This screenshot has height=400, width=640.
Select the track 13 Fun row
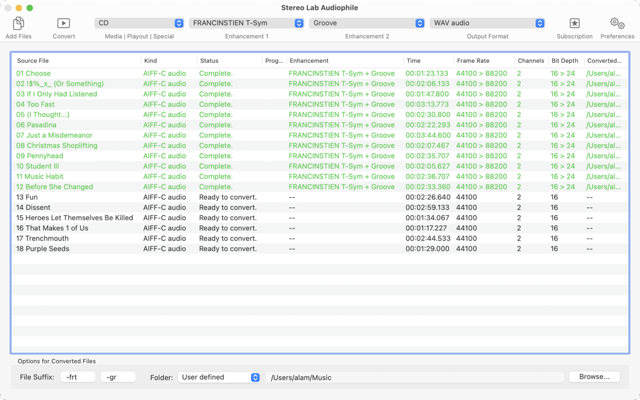[200, 197]
